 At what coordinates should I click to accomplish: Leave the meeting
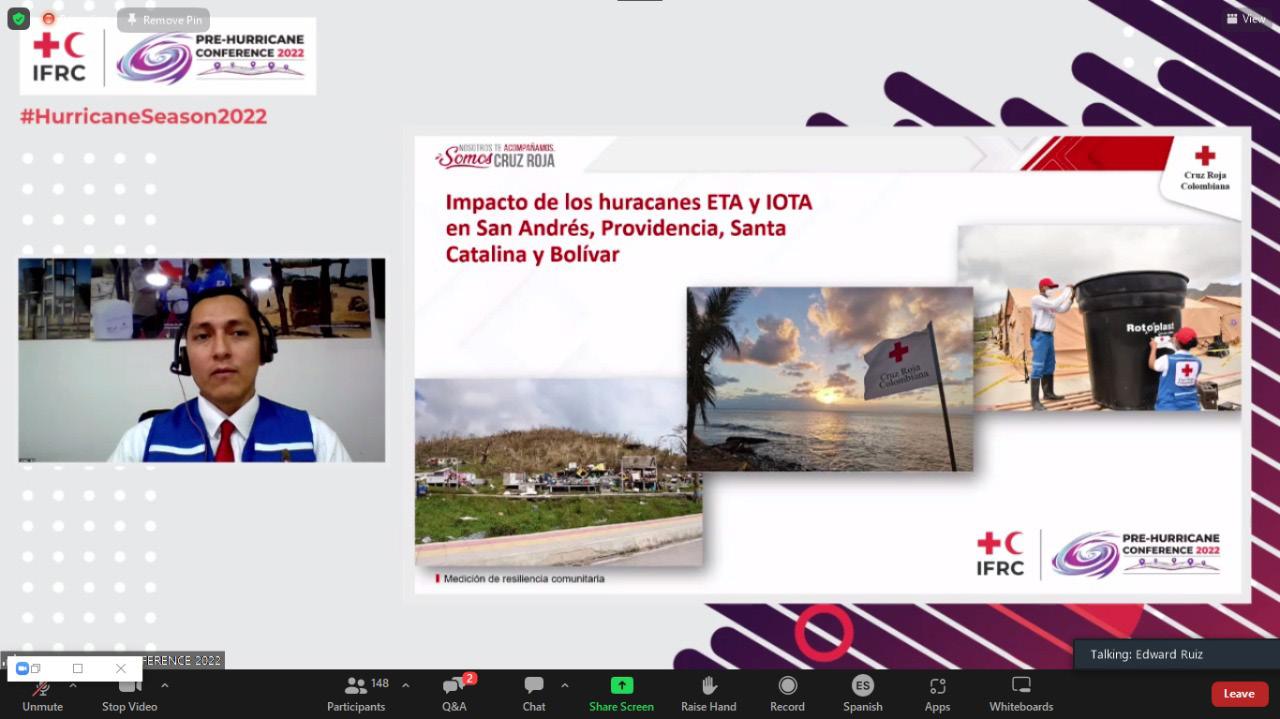[x=1240, y=694]
